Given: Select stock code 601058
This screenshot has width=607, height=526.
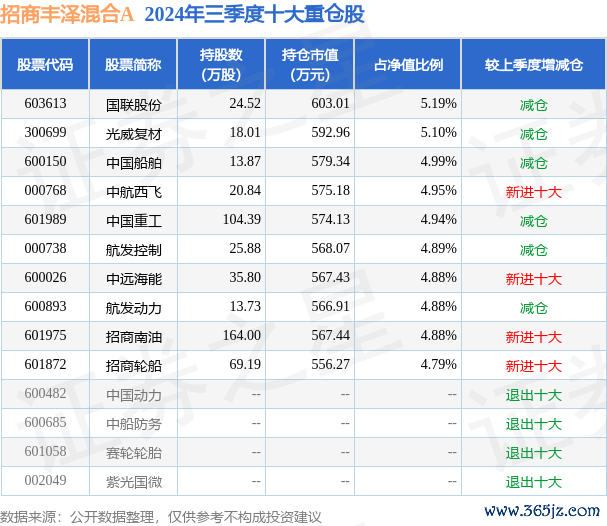Looking at the screenshot, I should point(45,452).
